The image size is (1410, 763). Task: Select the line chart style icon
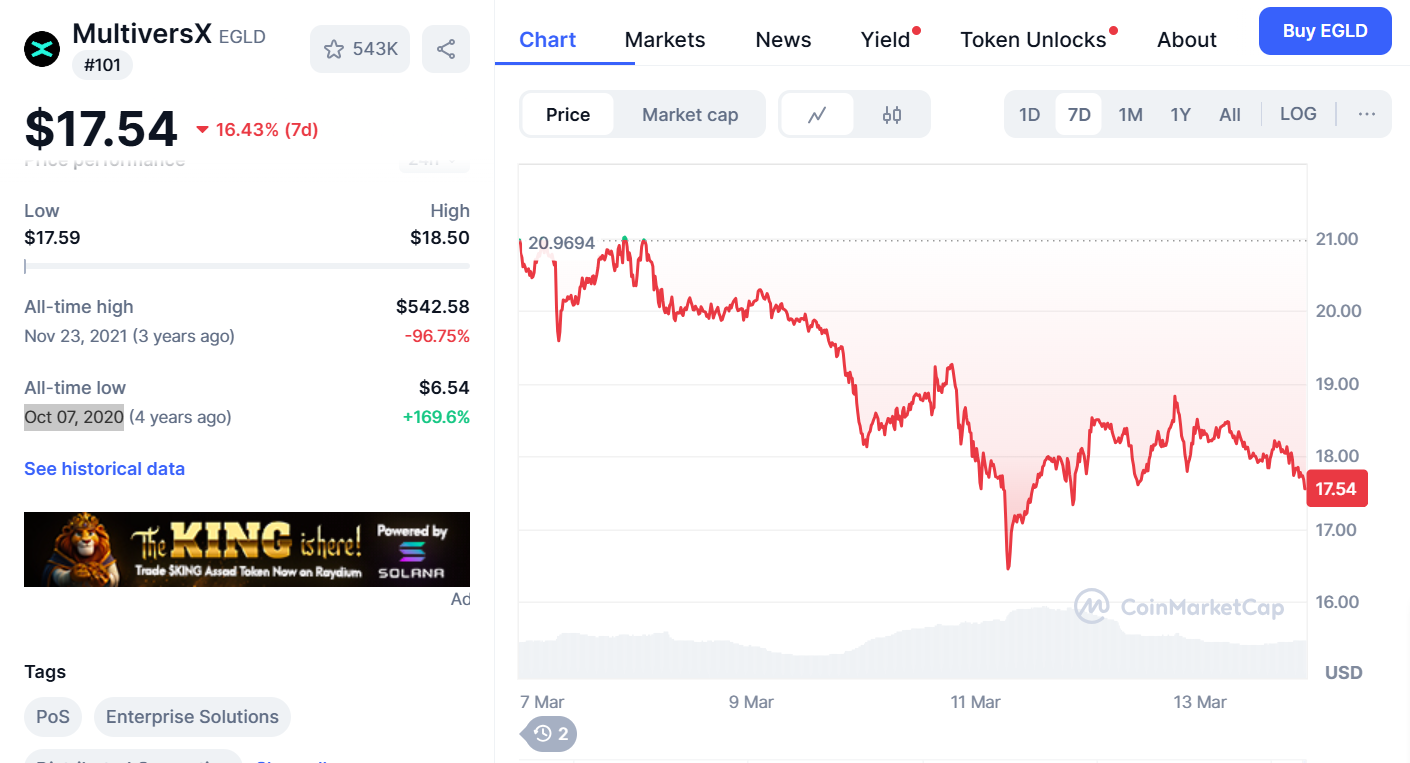coord(819,114)
